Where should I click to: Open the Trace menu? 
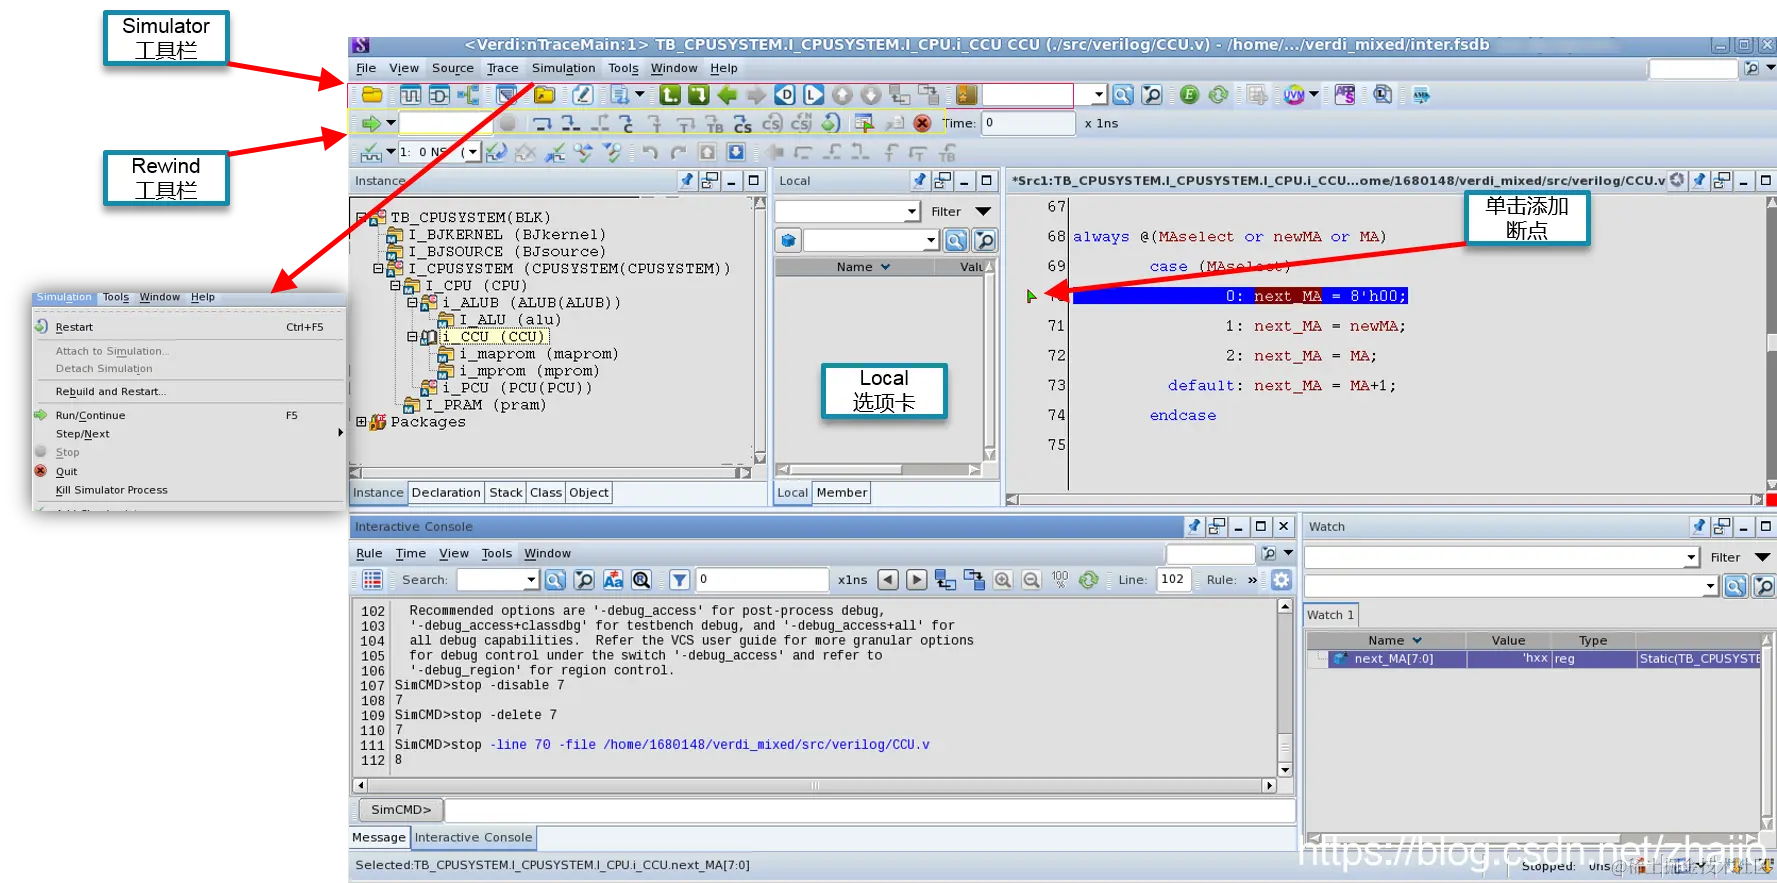pyautogui.click(x=502, y=68)
